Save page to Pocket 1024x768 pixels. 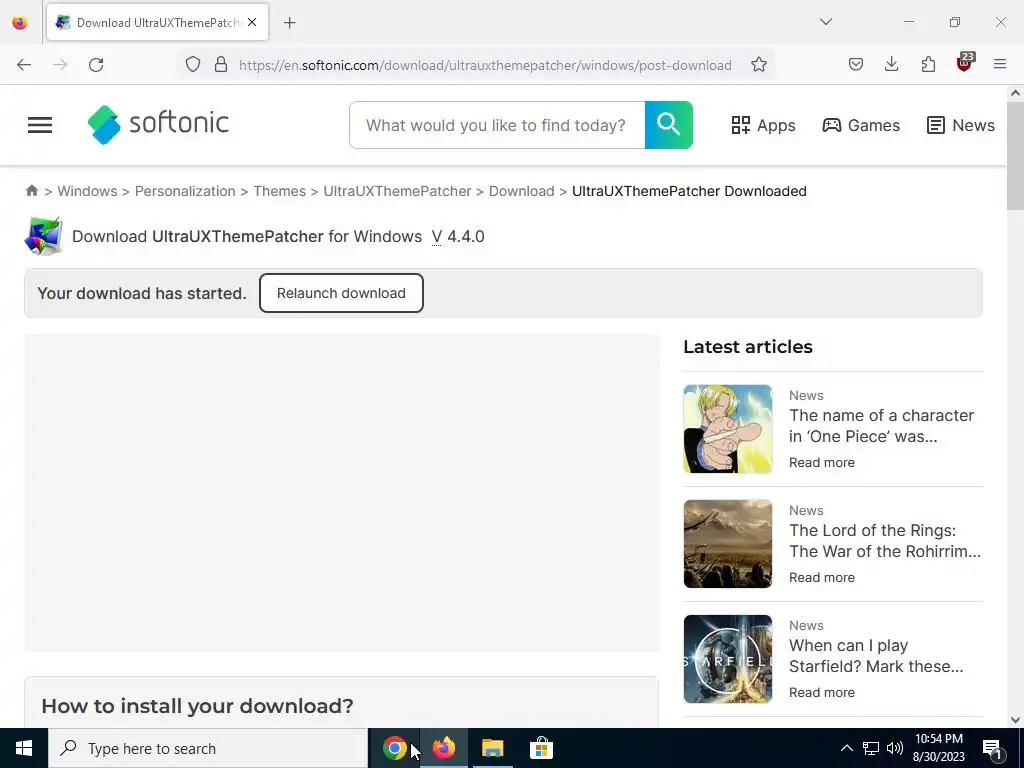tap(856, 65)
